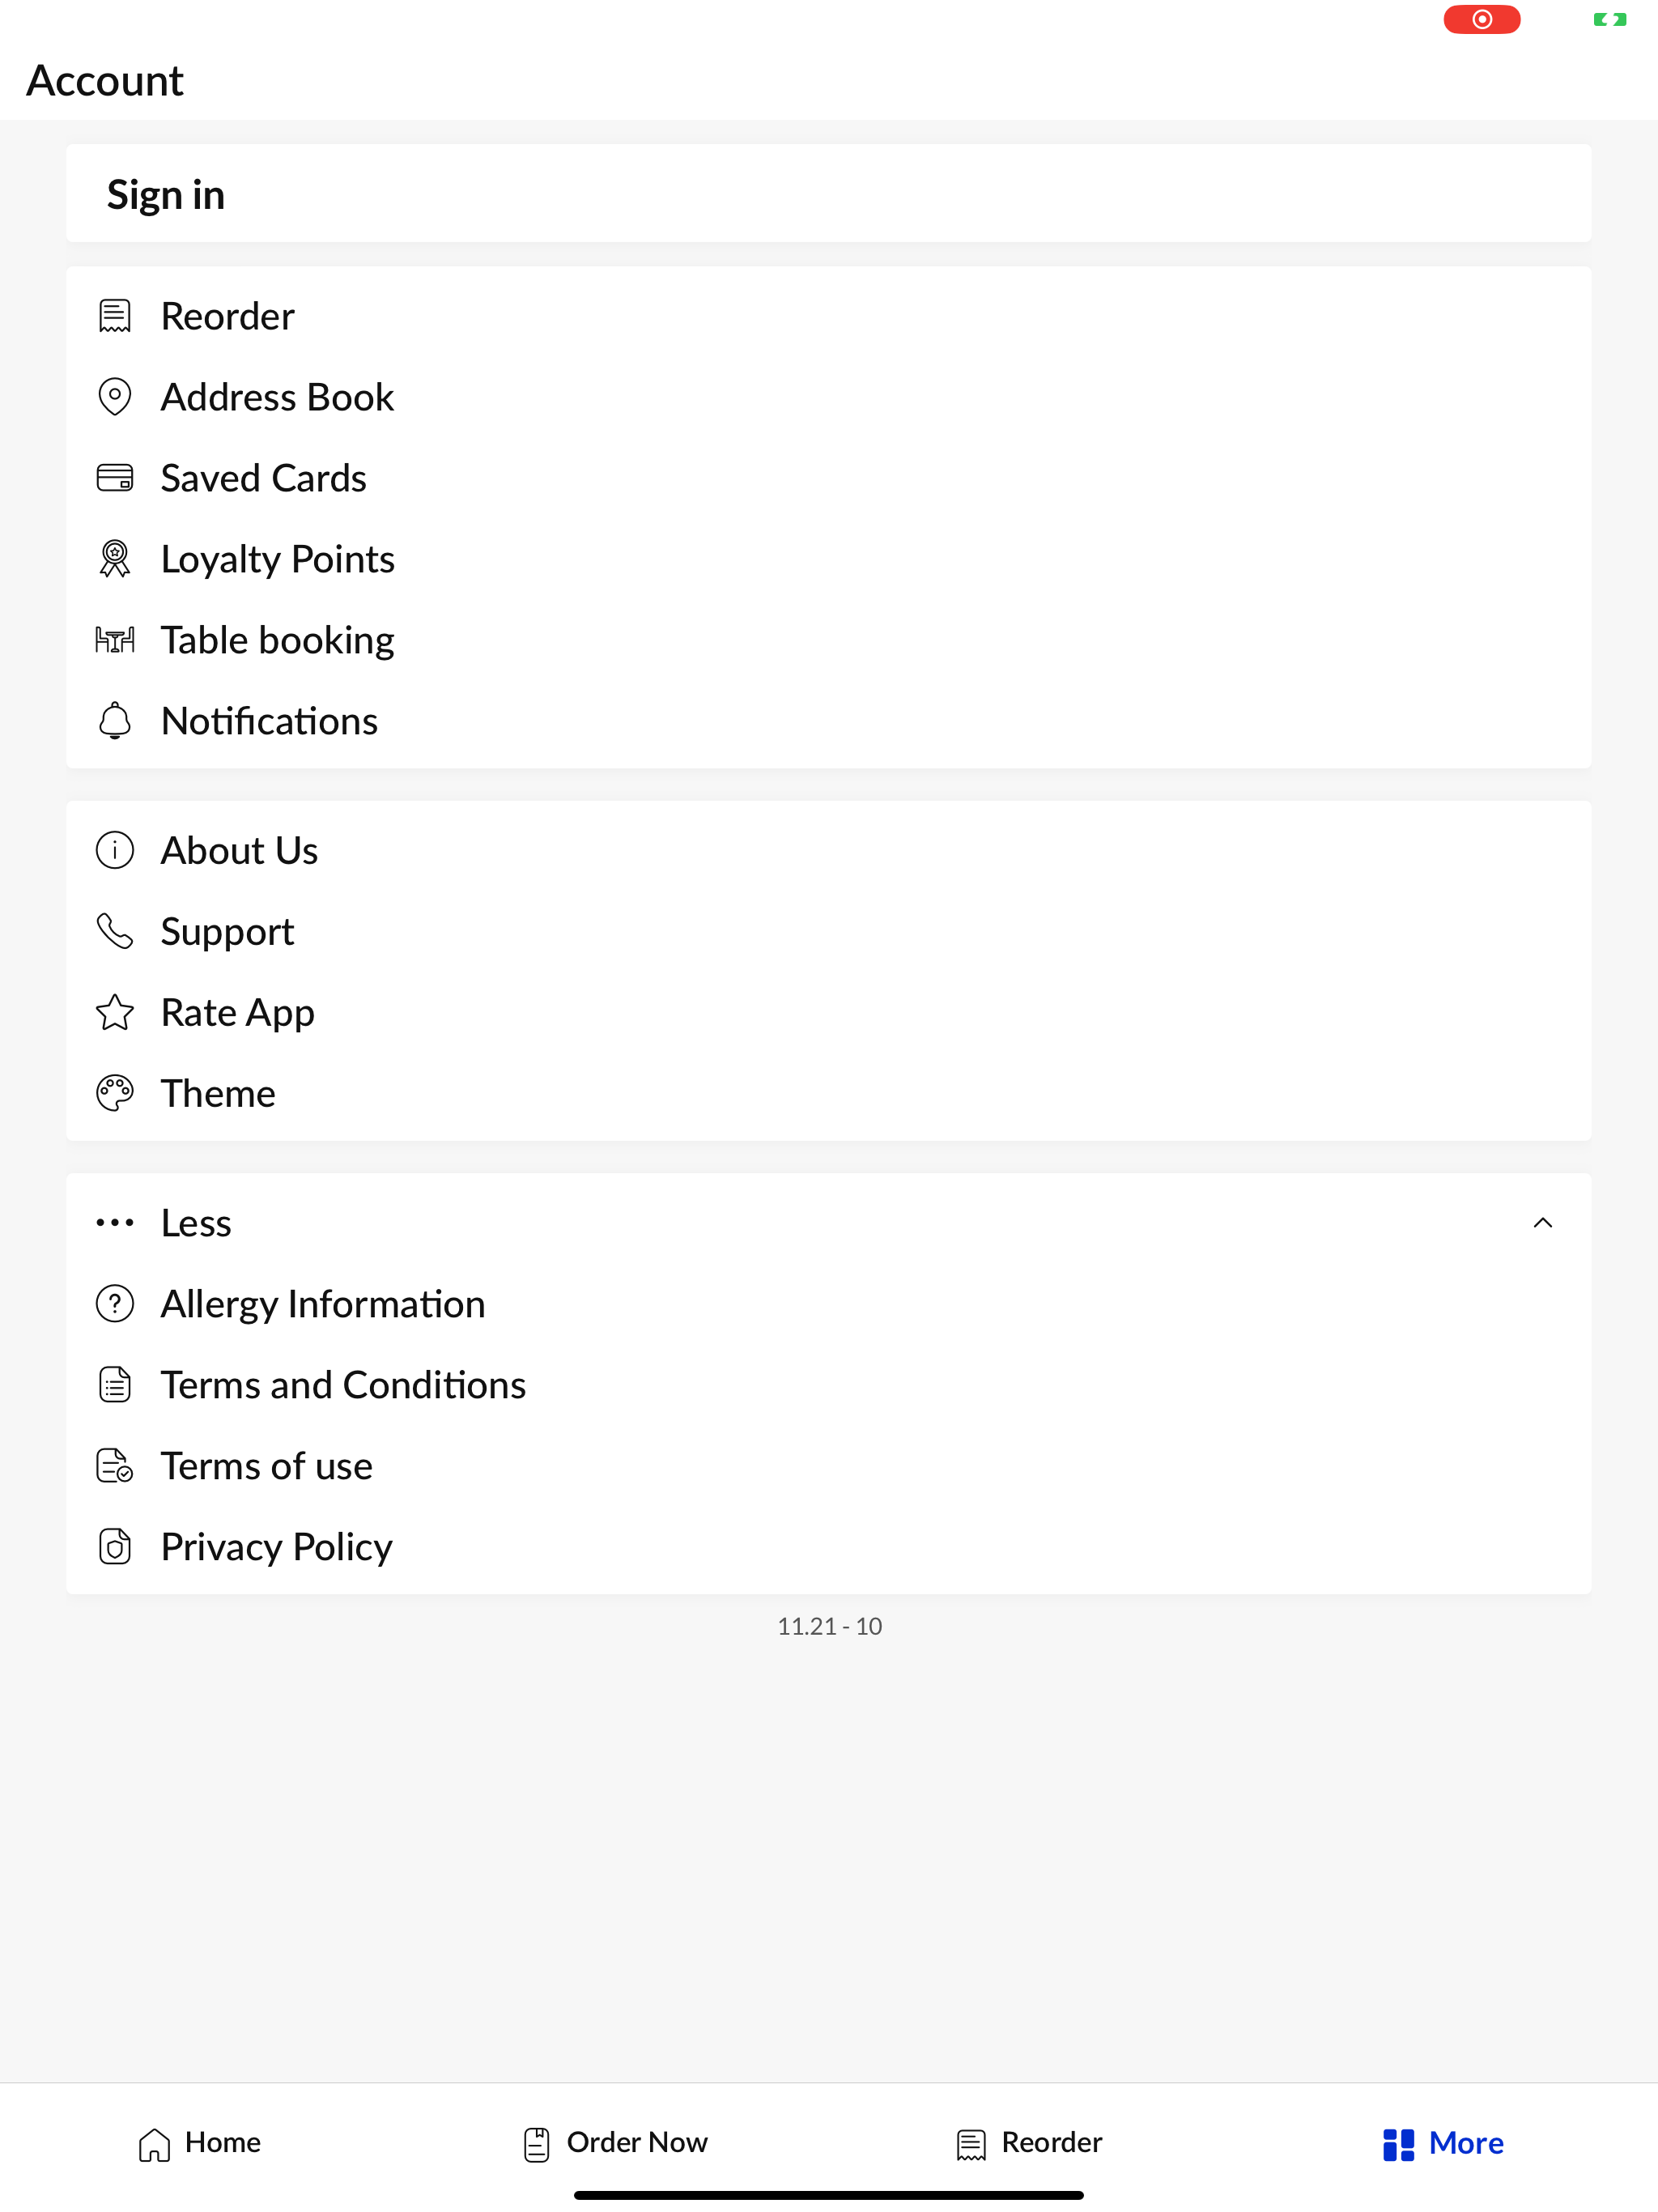Select the Saved Cards credit card icon

click(115, 478)
